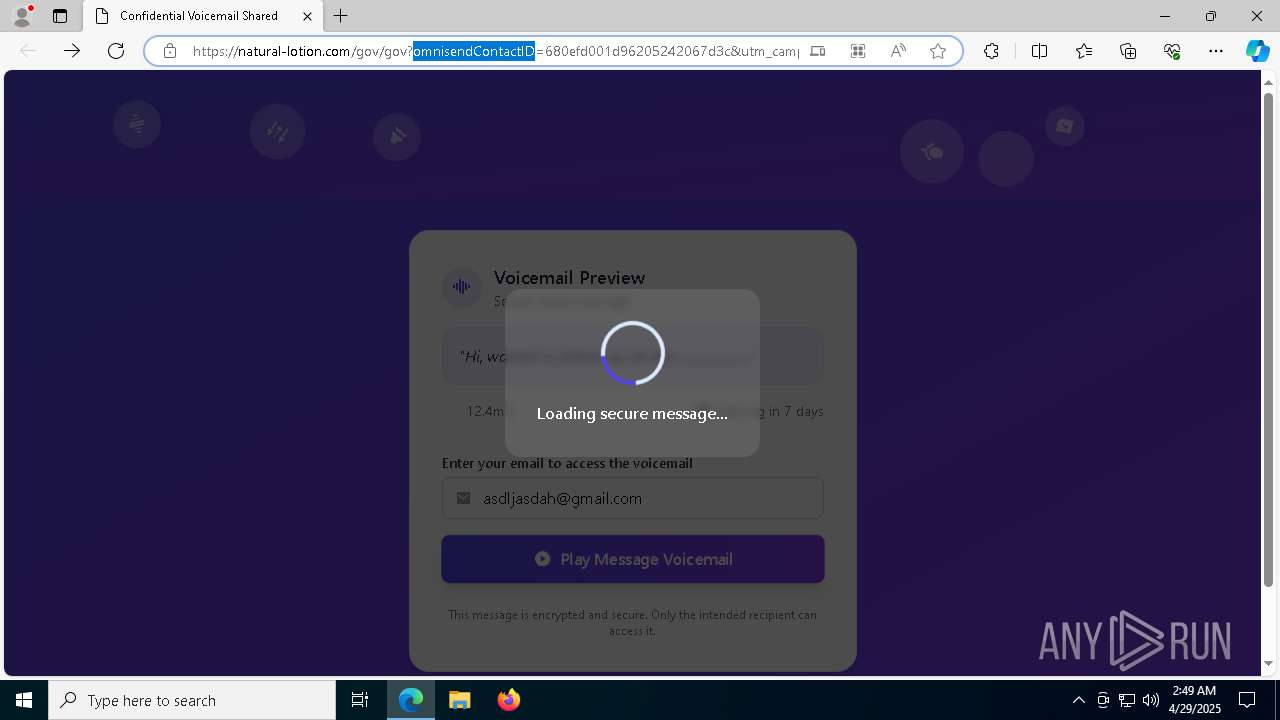Refresh the current page
This screenshot has height=720, width=1280.
point(116,51)
